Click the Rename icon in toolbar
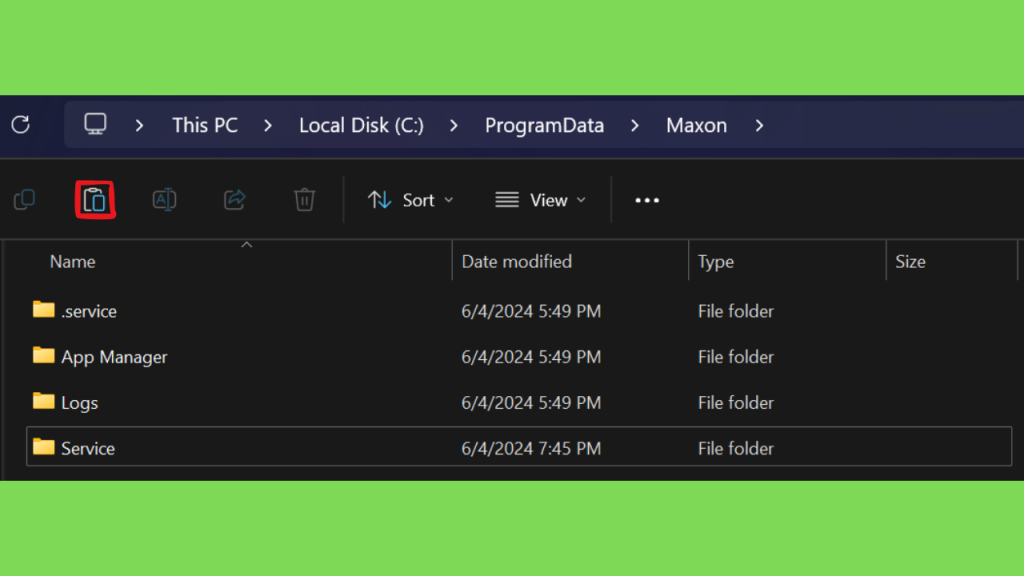Image resolution: width=1024 pixels, height=576 pixels. 164,200
